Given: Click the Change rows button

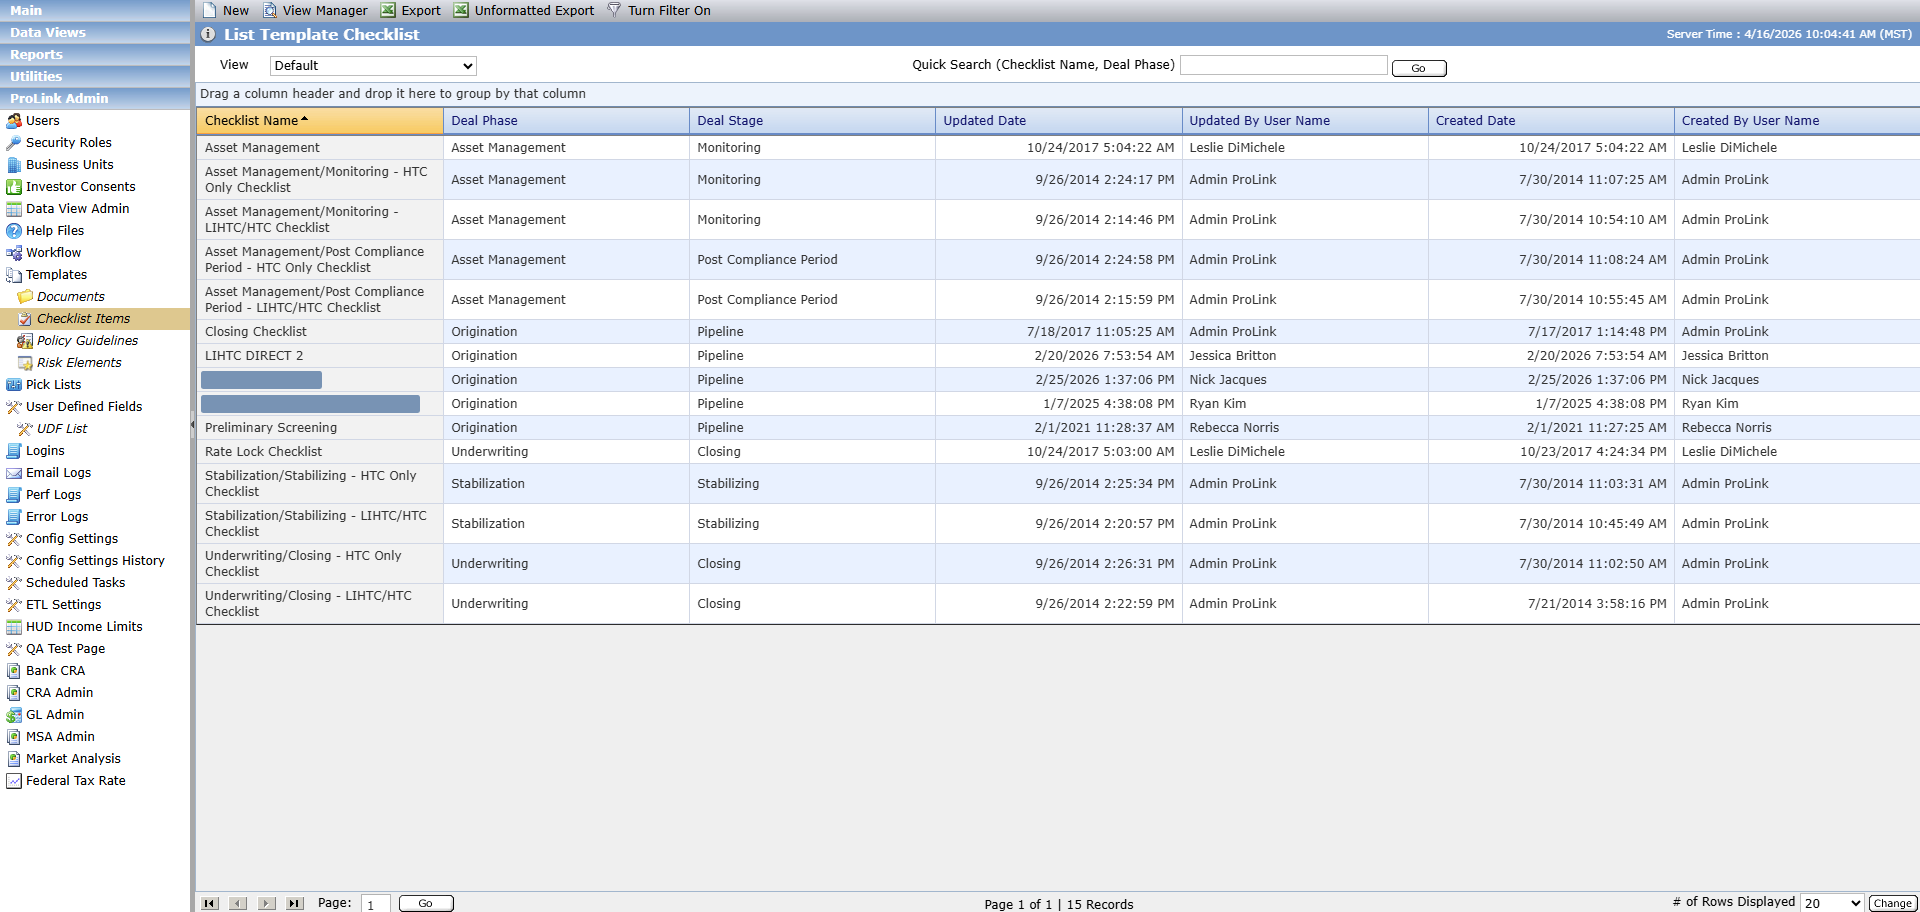Looking at the screenshot, I should coord(1892,903).
